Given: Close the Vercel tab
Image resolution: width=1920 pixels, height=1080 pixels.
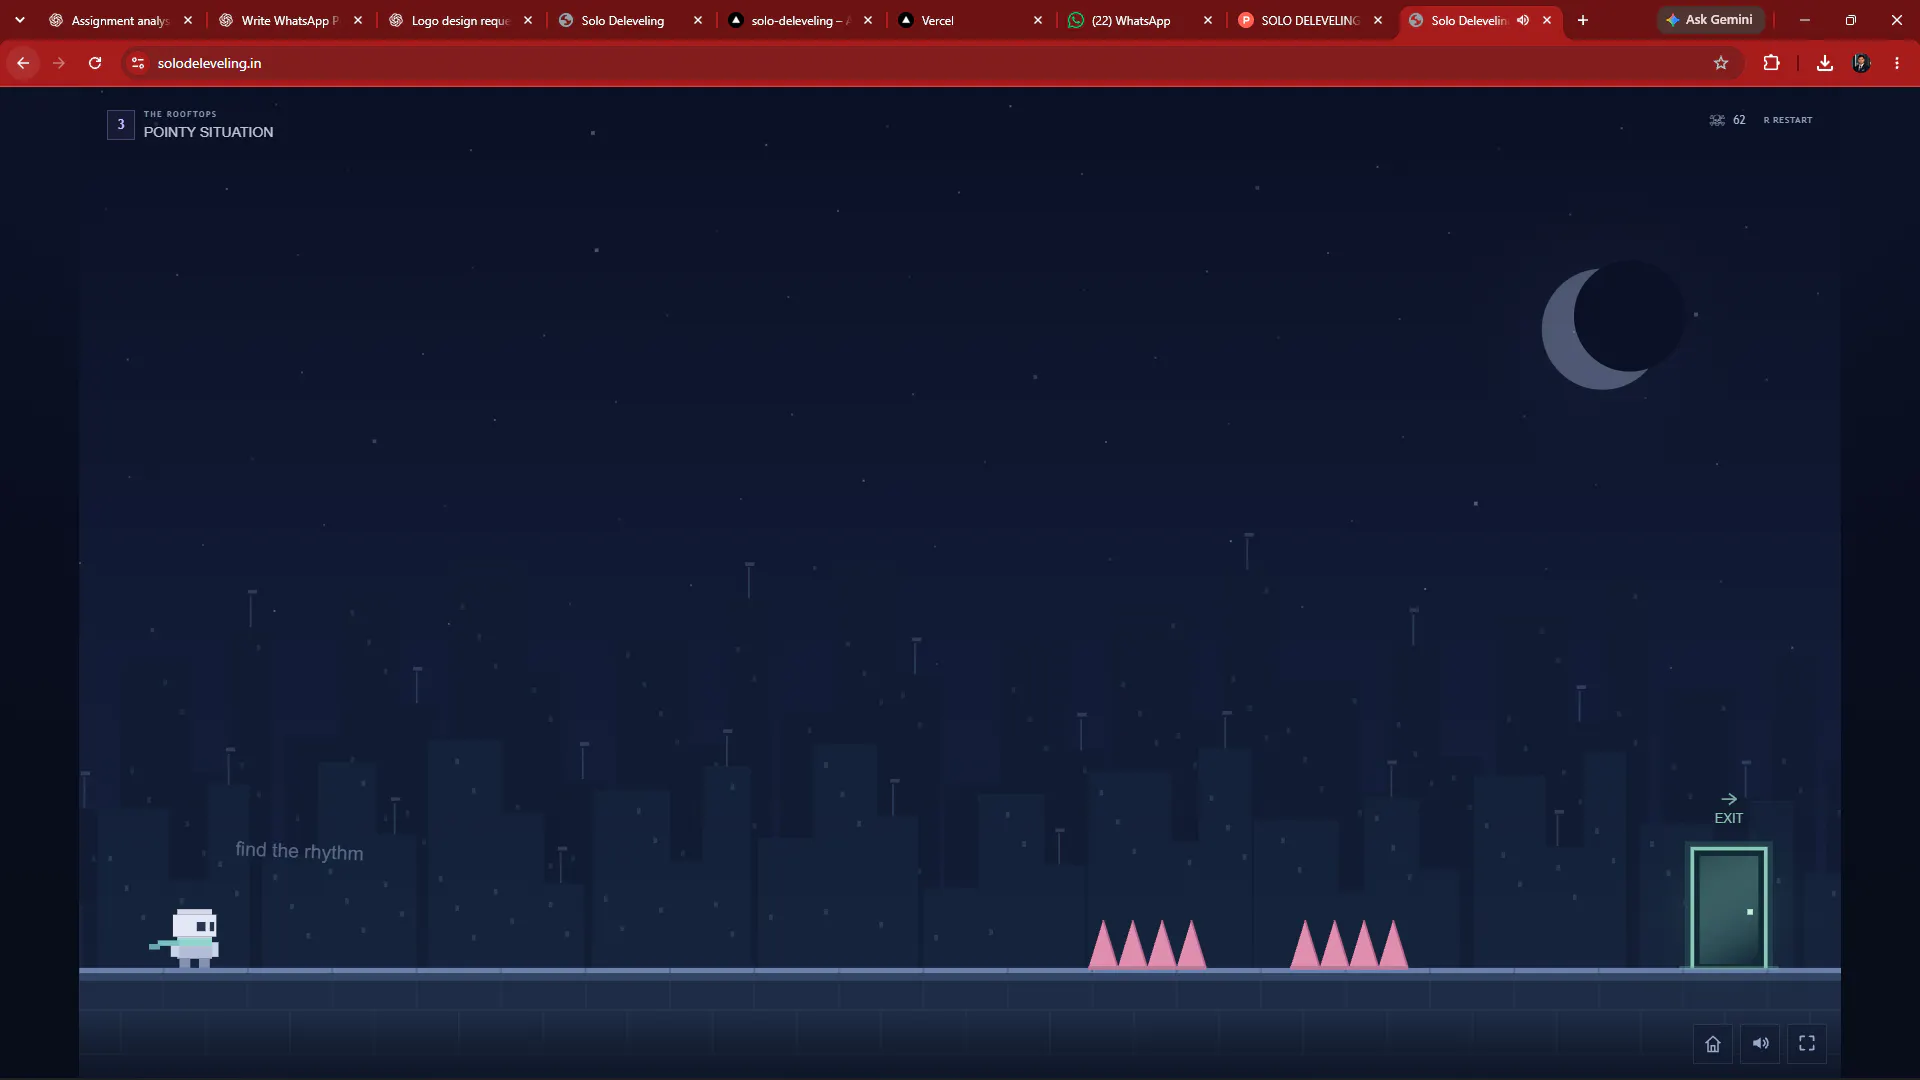Looking at the screenshot, I should [1038, 20].
